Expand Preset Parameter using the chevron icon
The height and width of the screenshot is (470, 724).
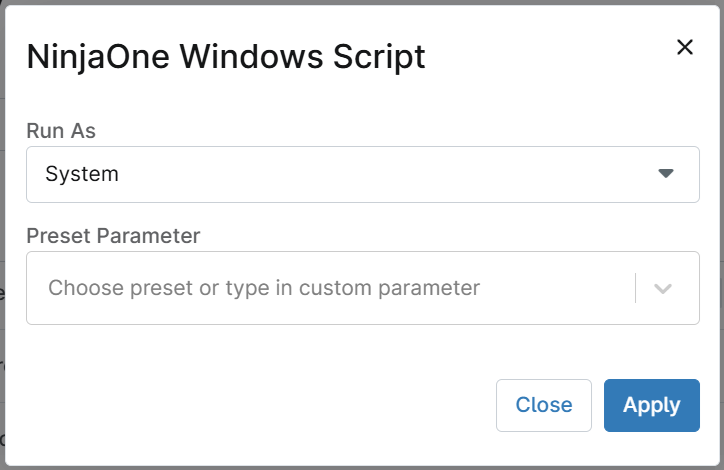pos(663,289)
